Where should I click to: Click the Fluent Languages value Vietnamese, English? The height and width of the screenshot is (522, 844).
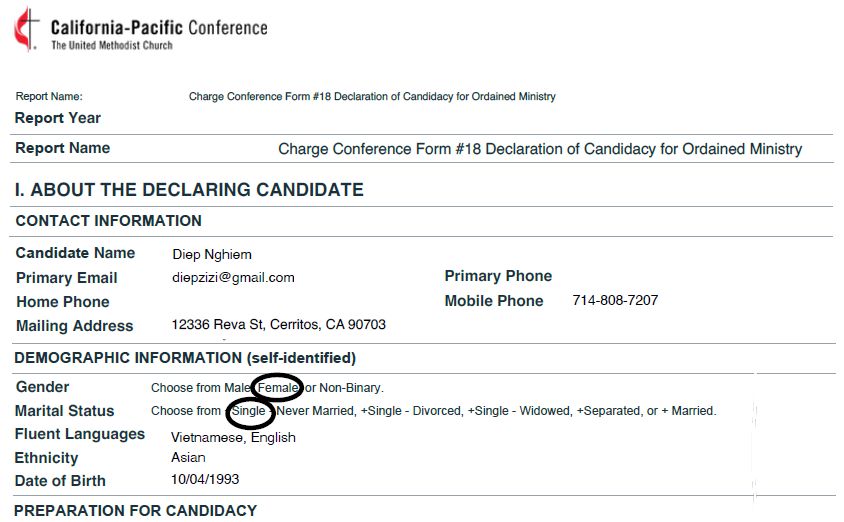pyautogui.click(x=233, y=438)
